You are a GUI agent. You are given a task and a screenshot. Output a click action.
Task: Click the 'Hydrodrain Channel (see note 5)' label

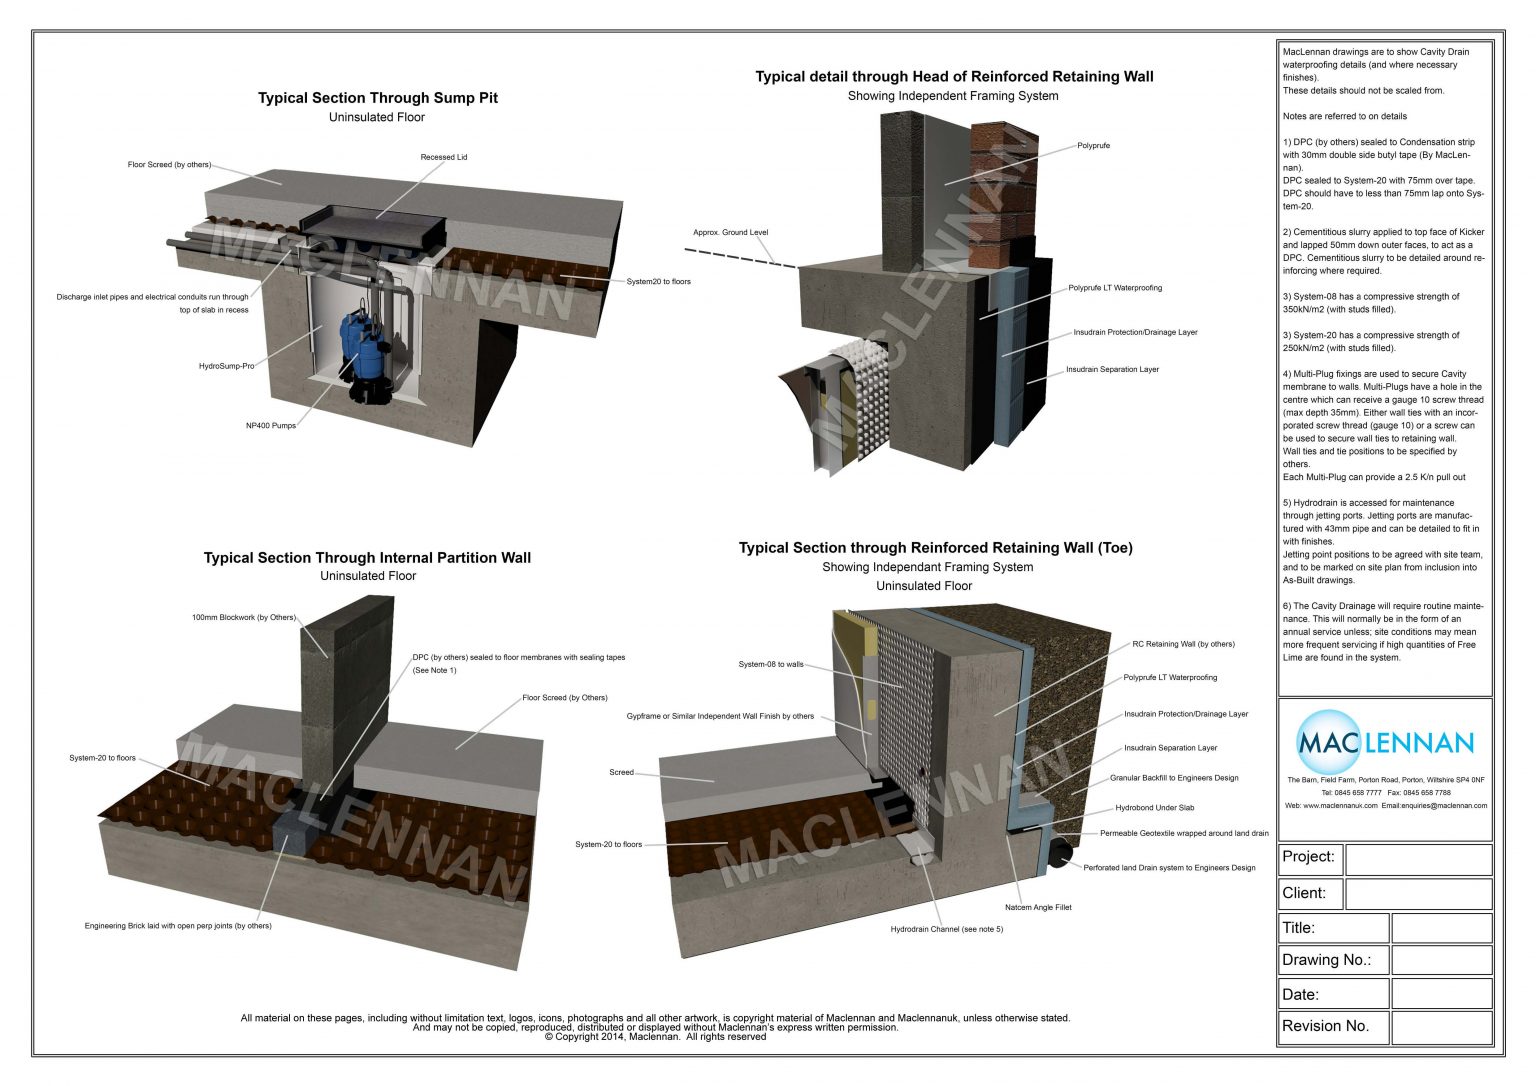point(946,929)
